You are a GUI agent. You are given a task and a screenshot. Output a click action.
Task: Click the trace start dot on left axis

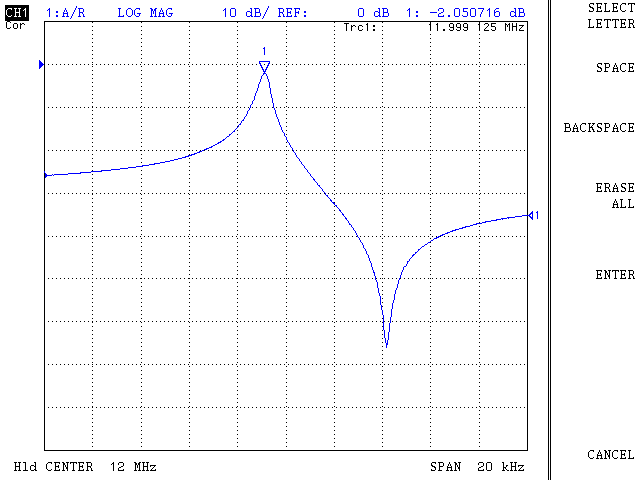45,176
